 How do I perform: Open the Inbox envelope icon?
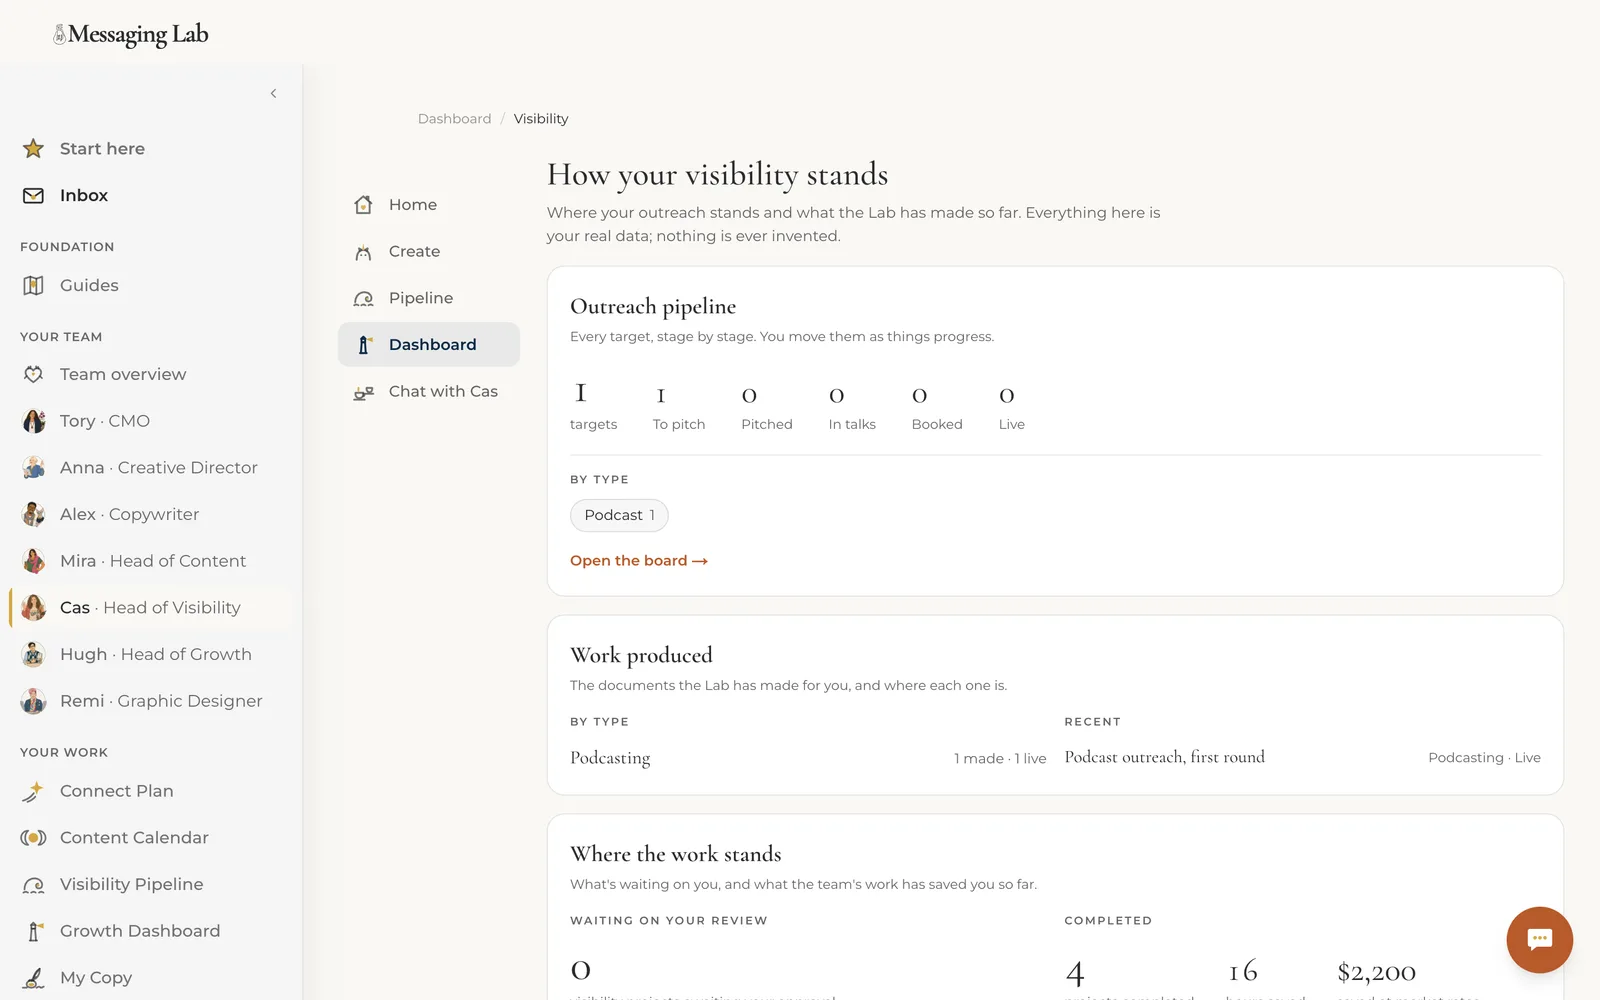point(33,196)
